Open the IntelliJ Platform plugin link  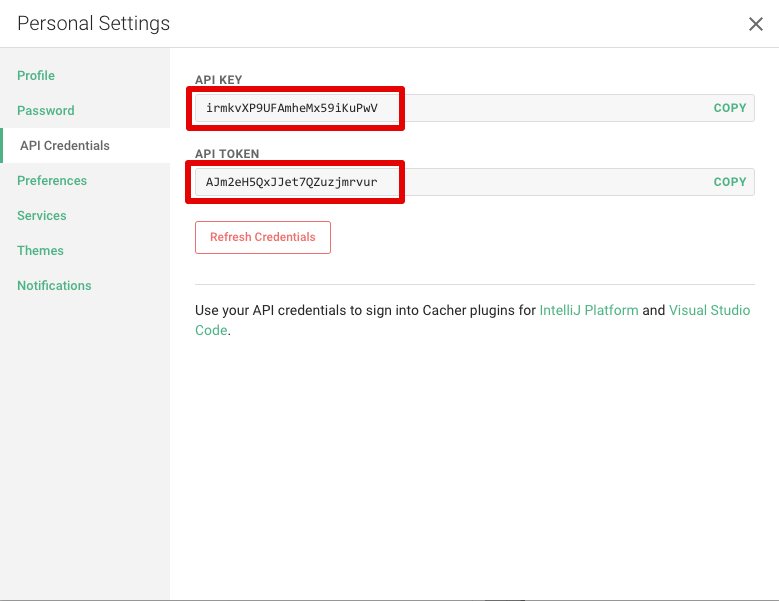pyautogui.click(x=588, y=311)
